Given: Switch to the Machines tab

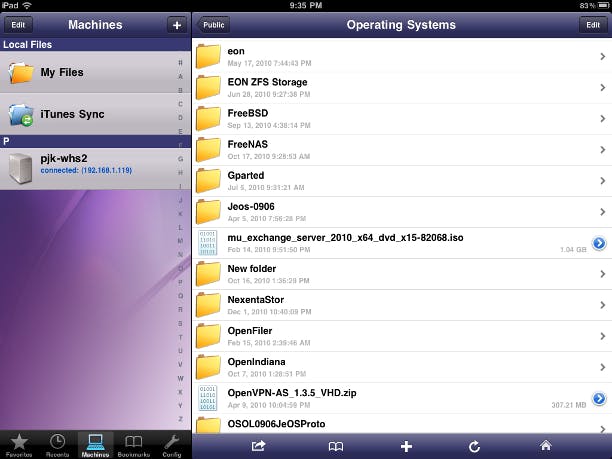Looking at the screenshot, I should [95, 445].
